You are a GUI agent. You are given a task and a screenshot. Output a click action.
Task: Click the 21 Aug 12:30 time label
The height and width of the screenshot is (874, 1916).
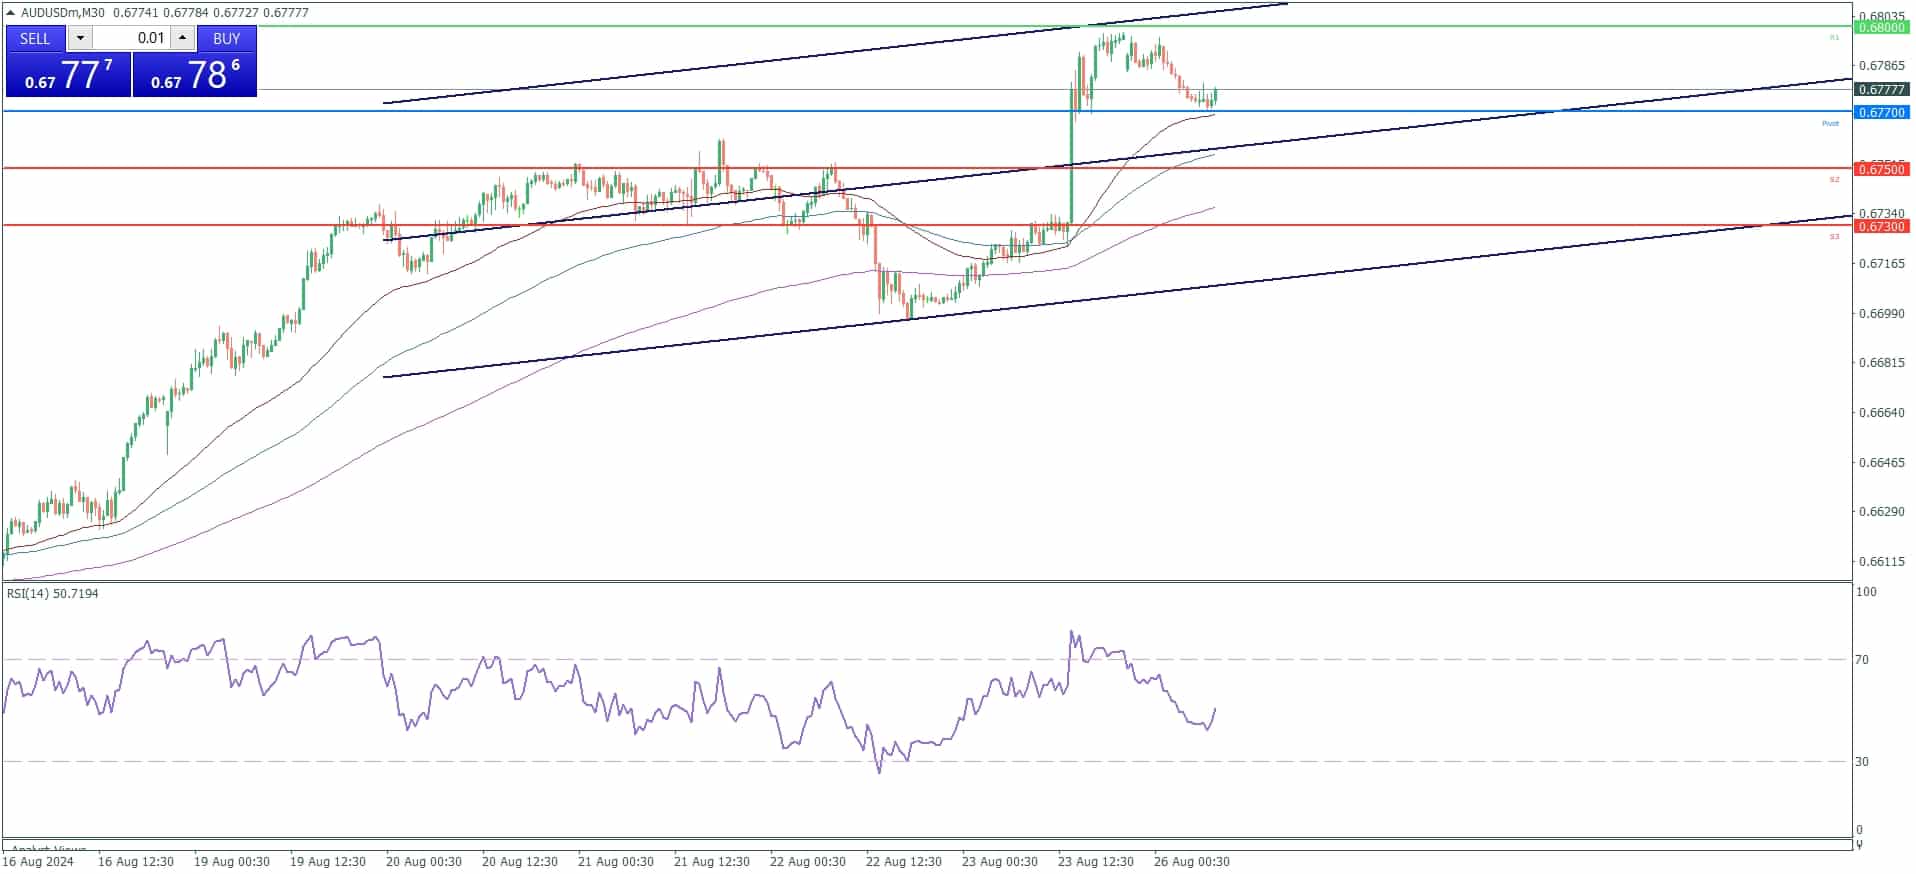coord(712,861)
